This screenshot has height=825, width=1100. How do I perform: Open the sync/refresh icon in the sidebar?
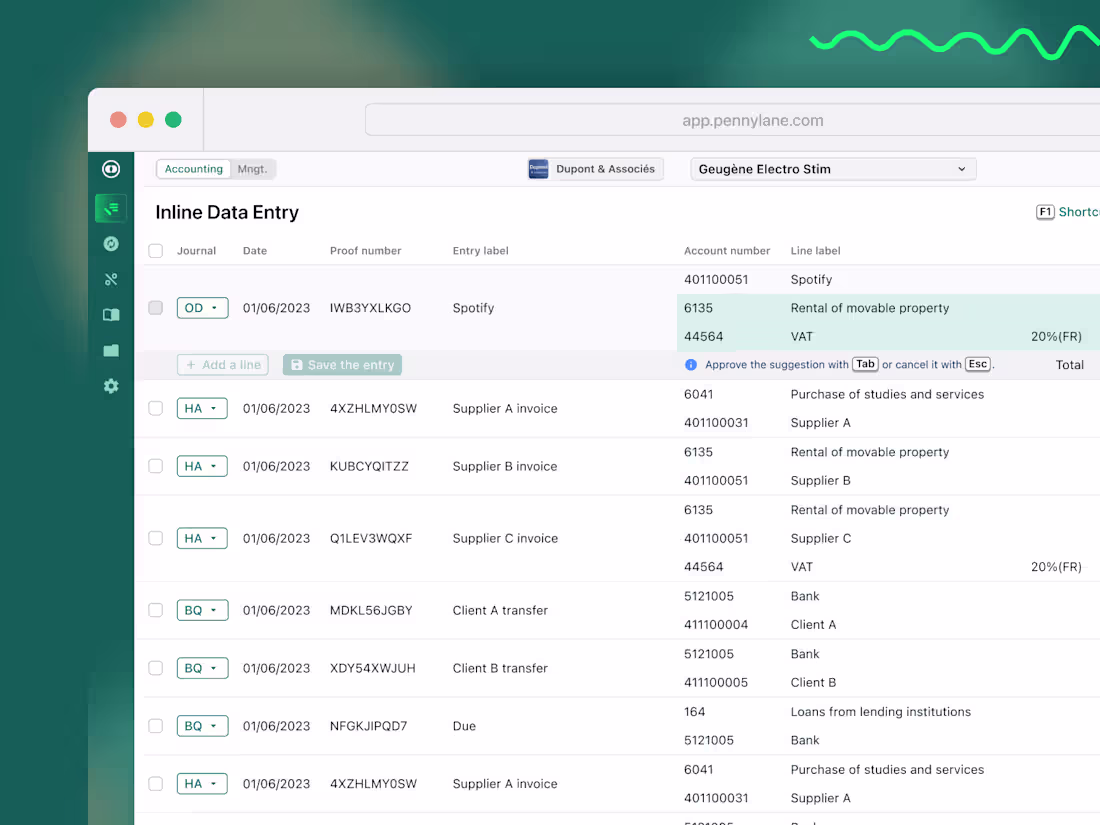pos(111,243)
